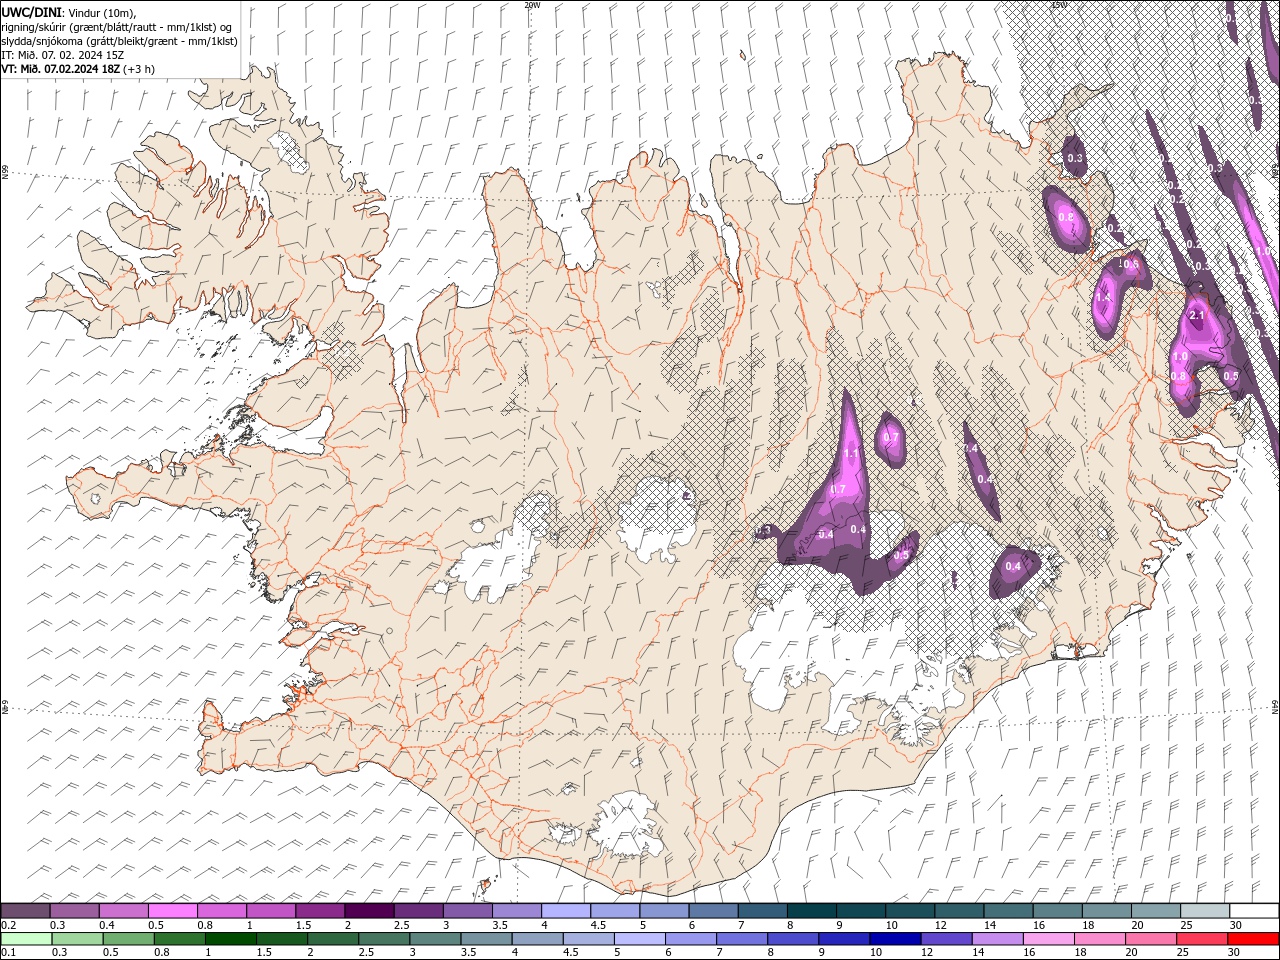Image resolution: width=1280 pixels, height=960 pixels.
Task: Select the light gray upper-row swatch labeled 25
Action: click(x=1205, y=911)
